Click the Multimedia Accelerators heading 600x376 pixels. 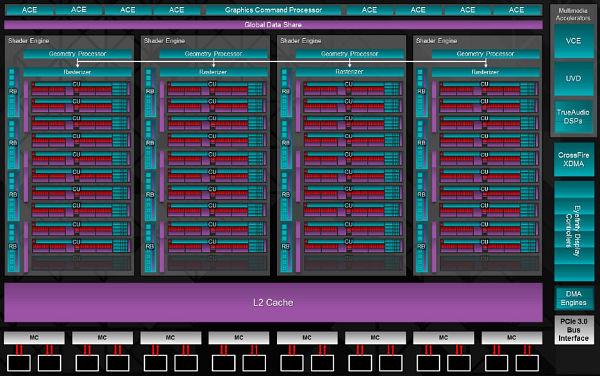573,14
